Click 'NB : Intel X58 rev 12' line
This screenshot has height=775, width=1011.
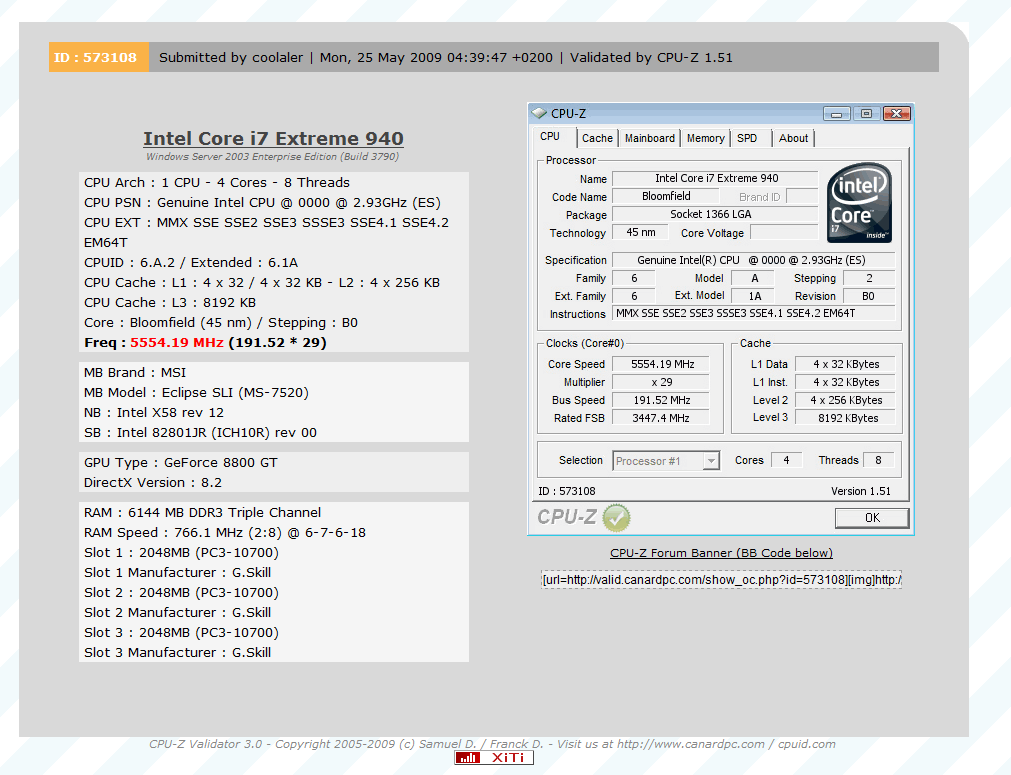click(154, 413)
